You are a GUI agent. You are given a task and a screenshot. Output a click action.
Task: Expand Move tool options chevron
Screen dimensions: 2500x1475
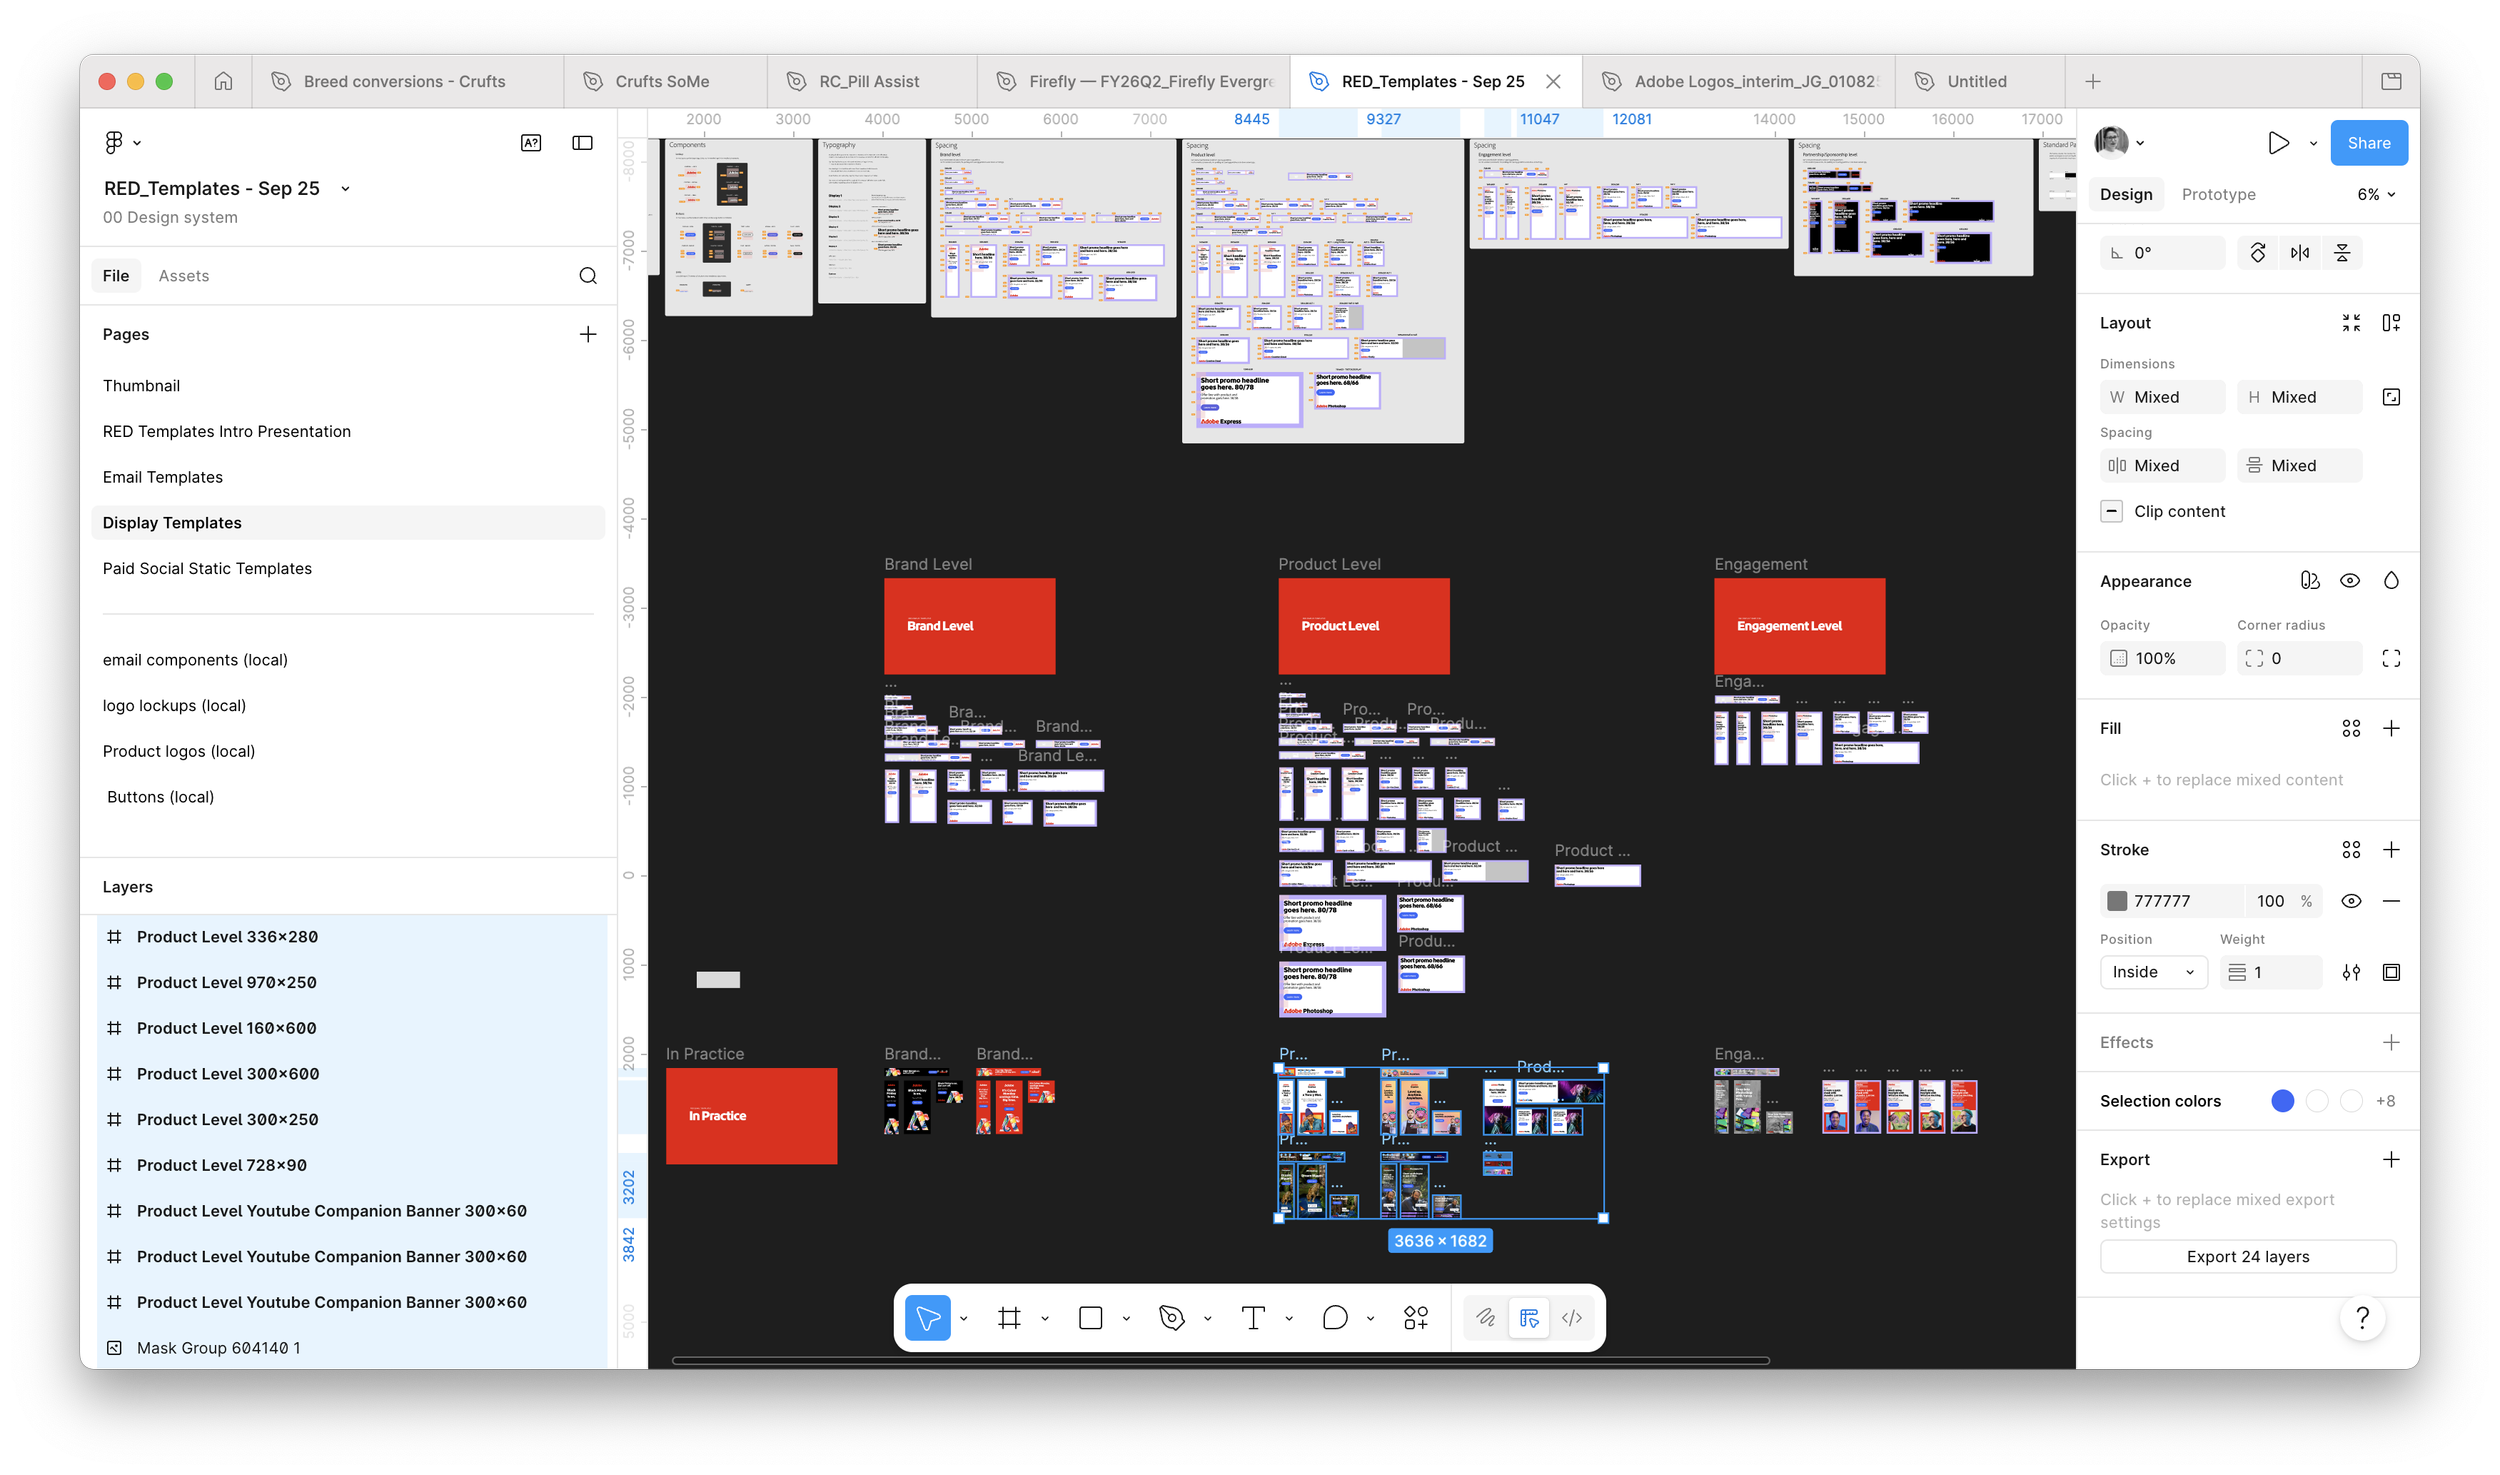[x=964, y=1318]
